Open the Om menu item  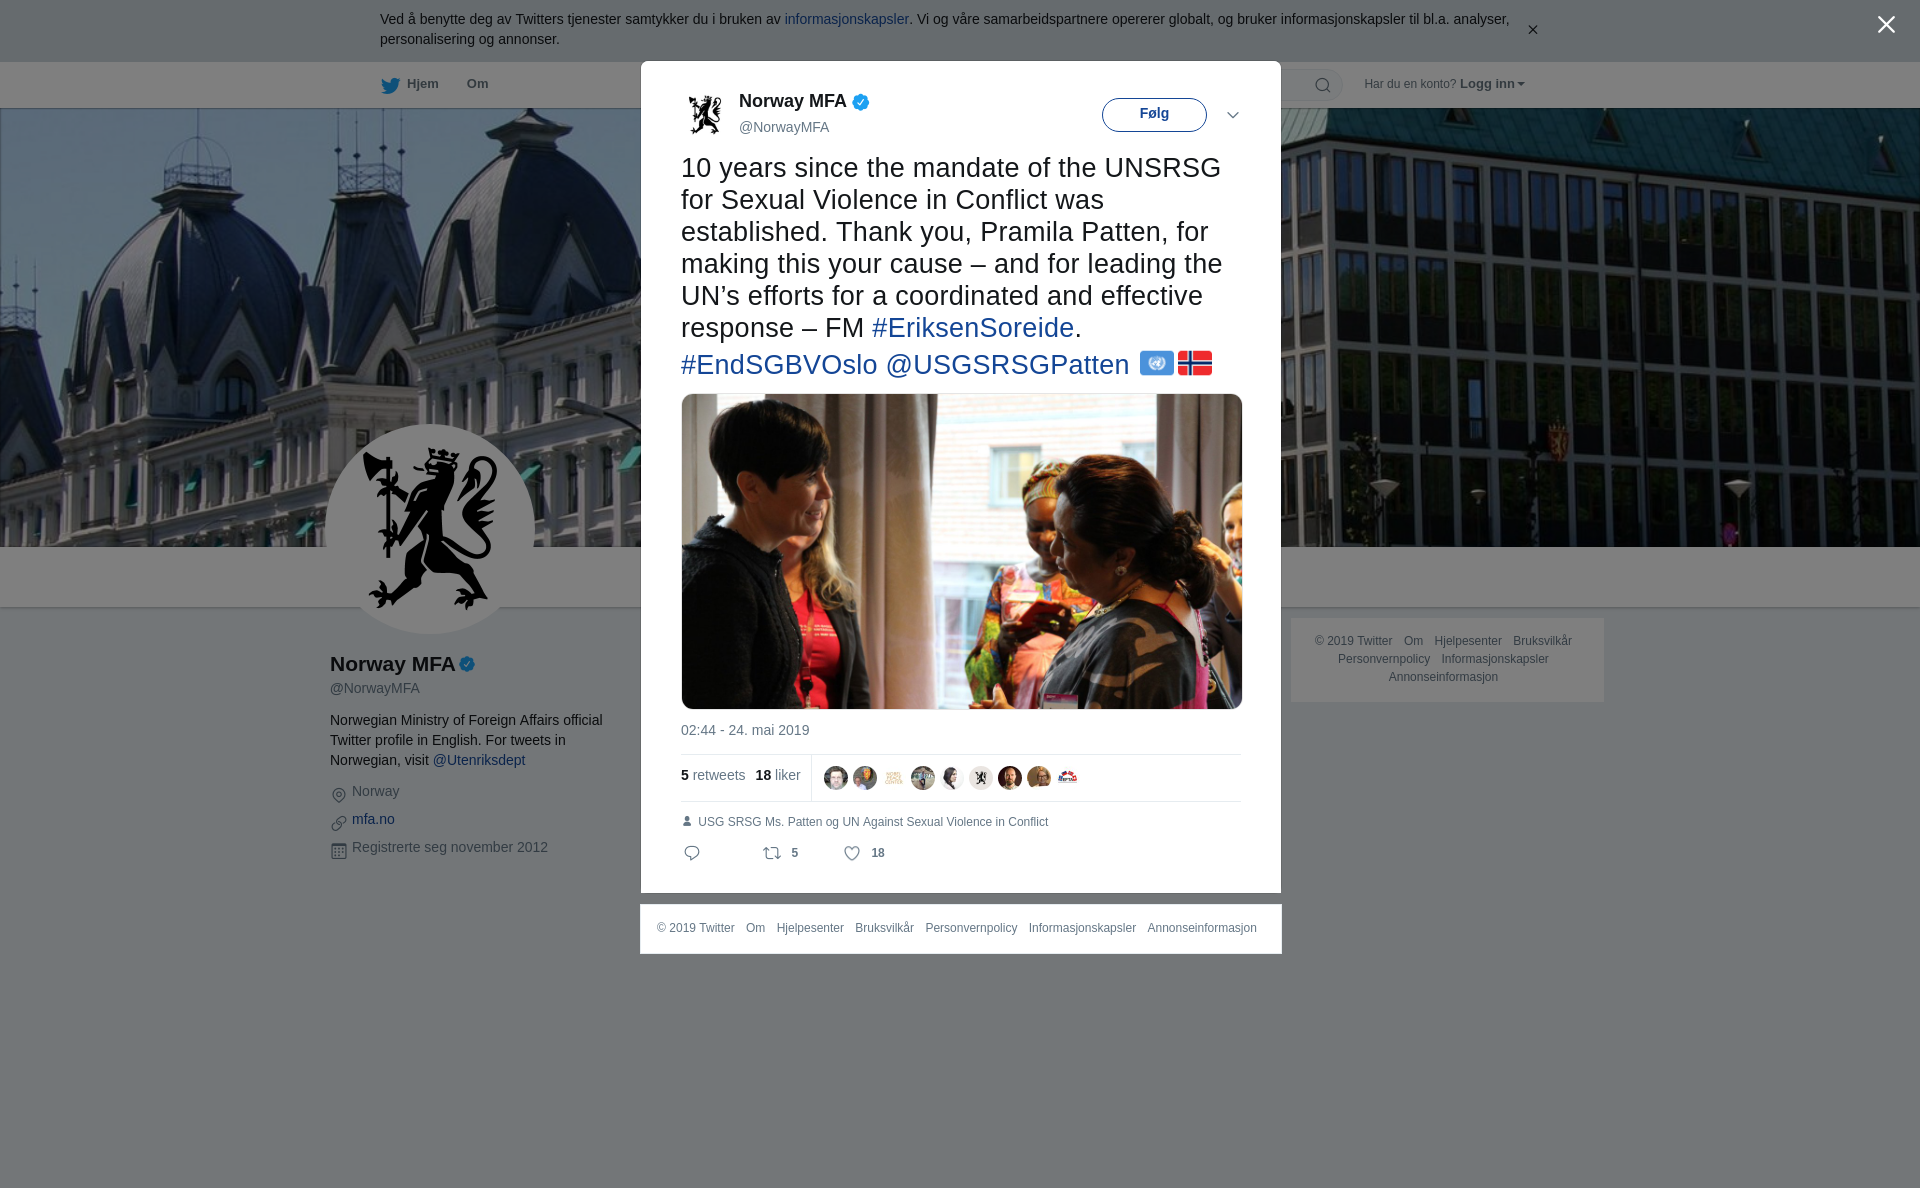point(477,84)
